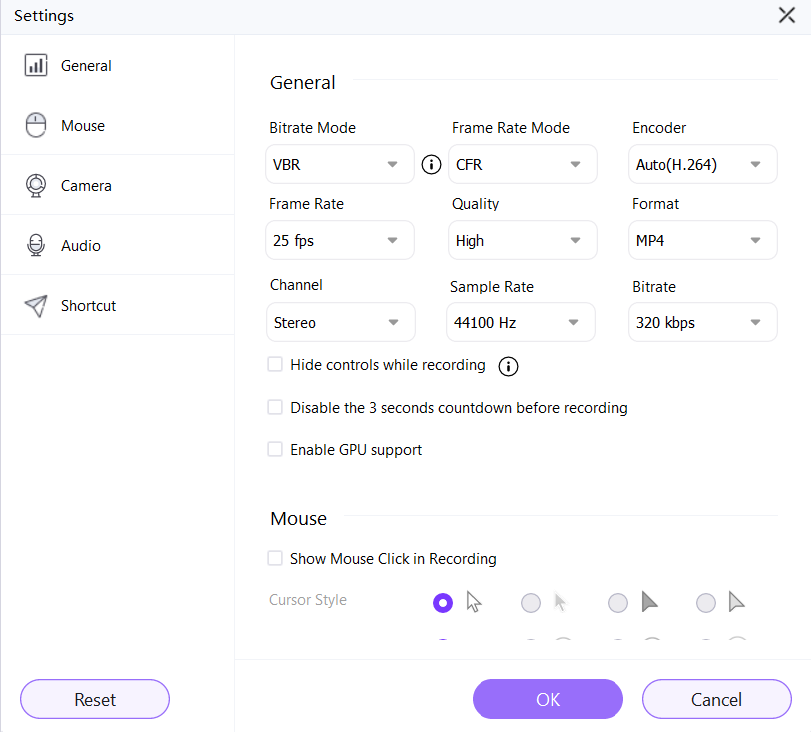
Task: Click the Audio microphone icon in sidebar
Action: point(36,245)
